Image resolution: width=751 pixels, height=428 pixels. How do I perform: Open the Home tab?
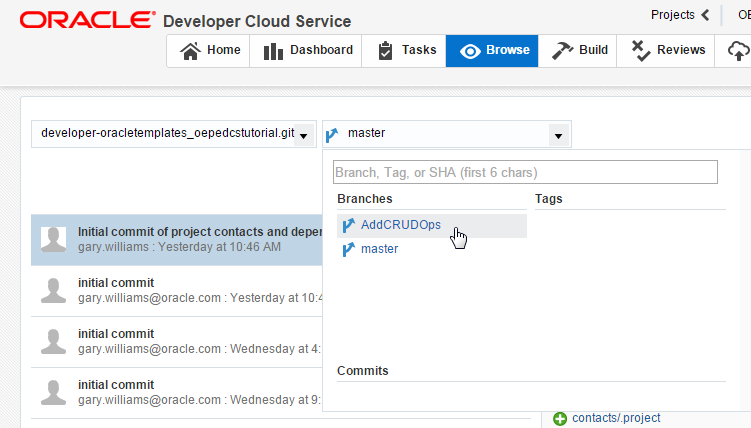(x=211, y=50)
